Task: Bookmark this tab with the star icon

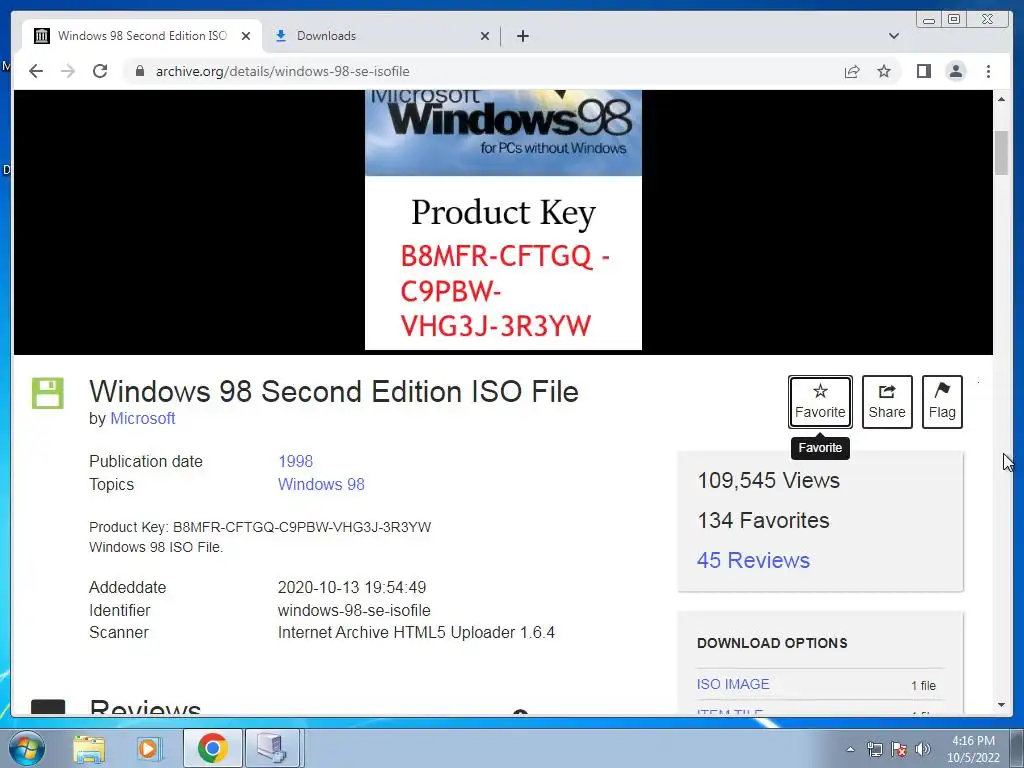Action: pyautogui.click(x=884, y=71)
